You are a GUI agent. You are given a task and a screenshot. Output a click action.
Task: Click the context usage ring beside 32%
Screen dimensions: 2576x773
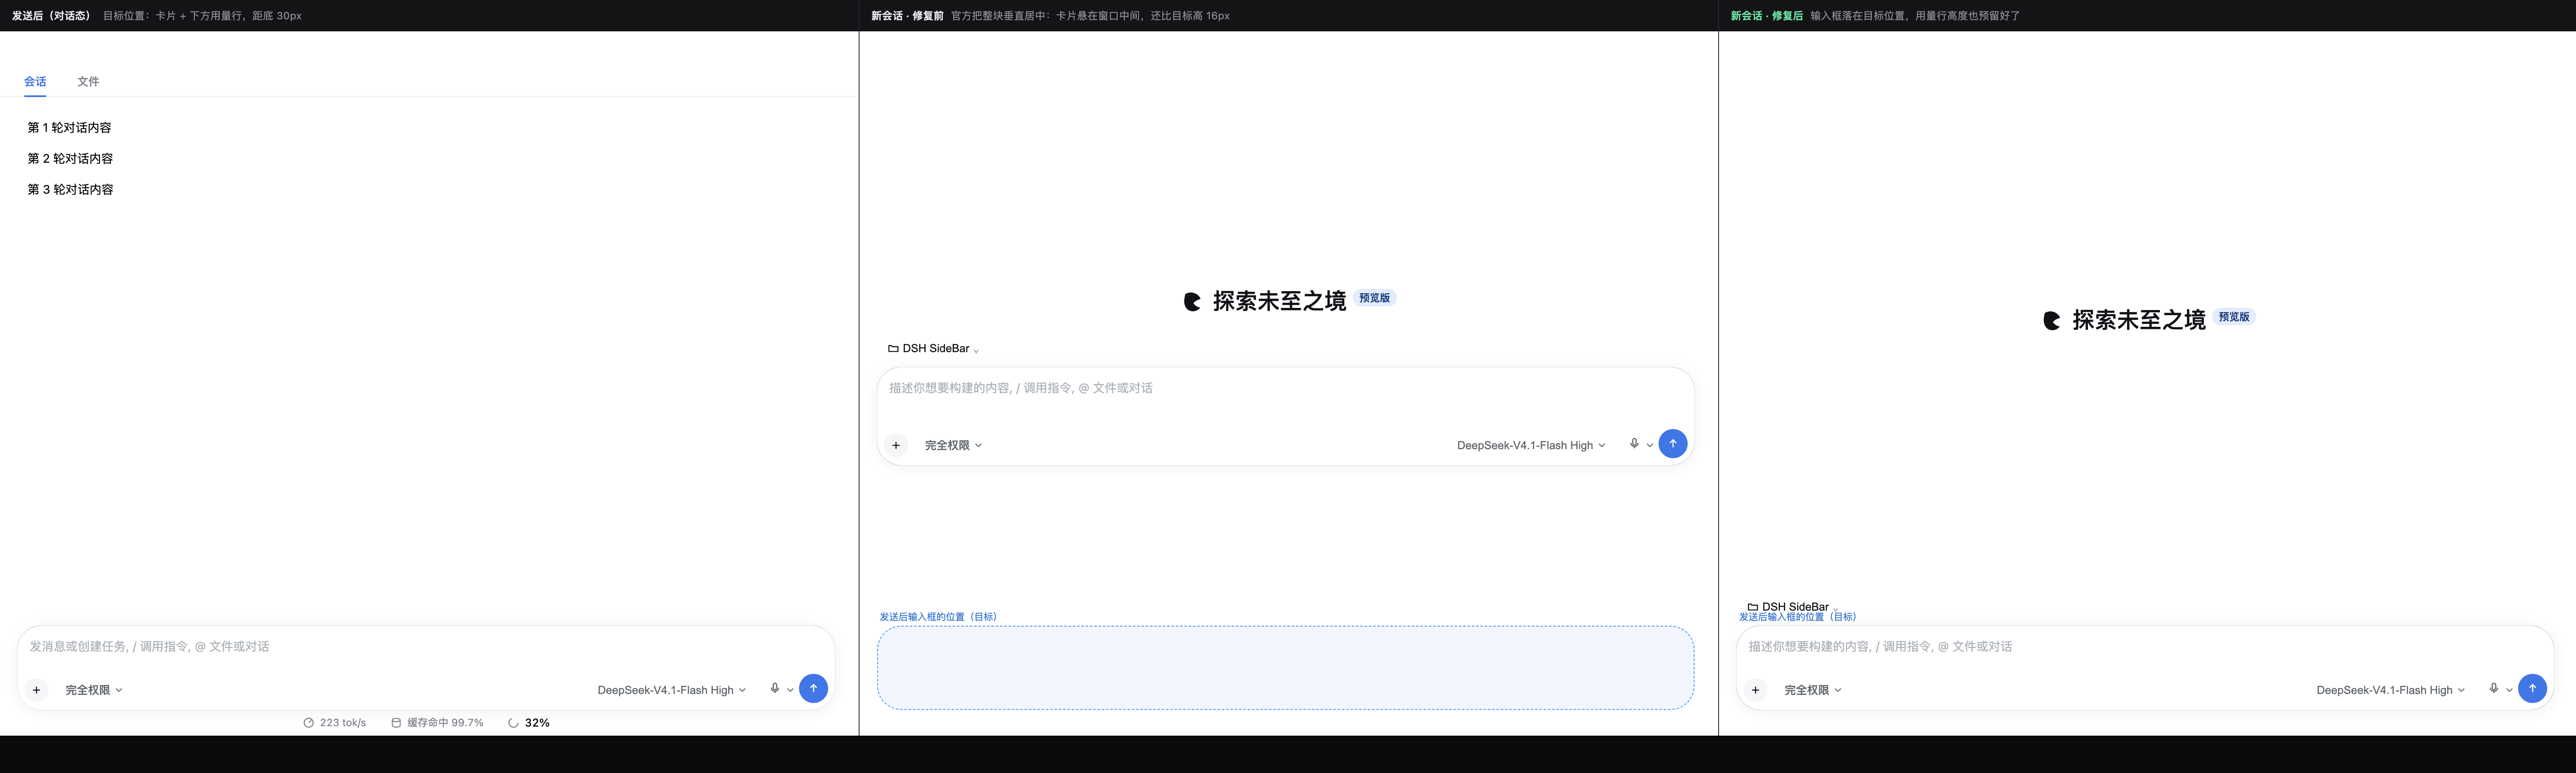pos(513,723)
